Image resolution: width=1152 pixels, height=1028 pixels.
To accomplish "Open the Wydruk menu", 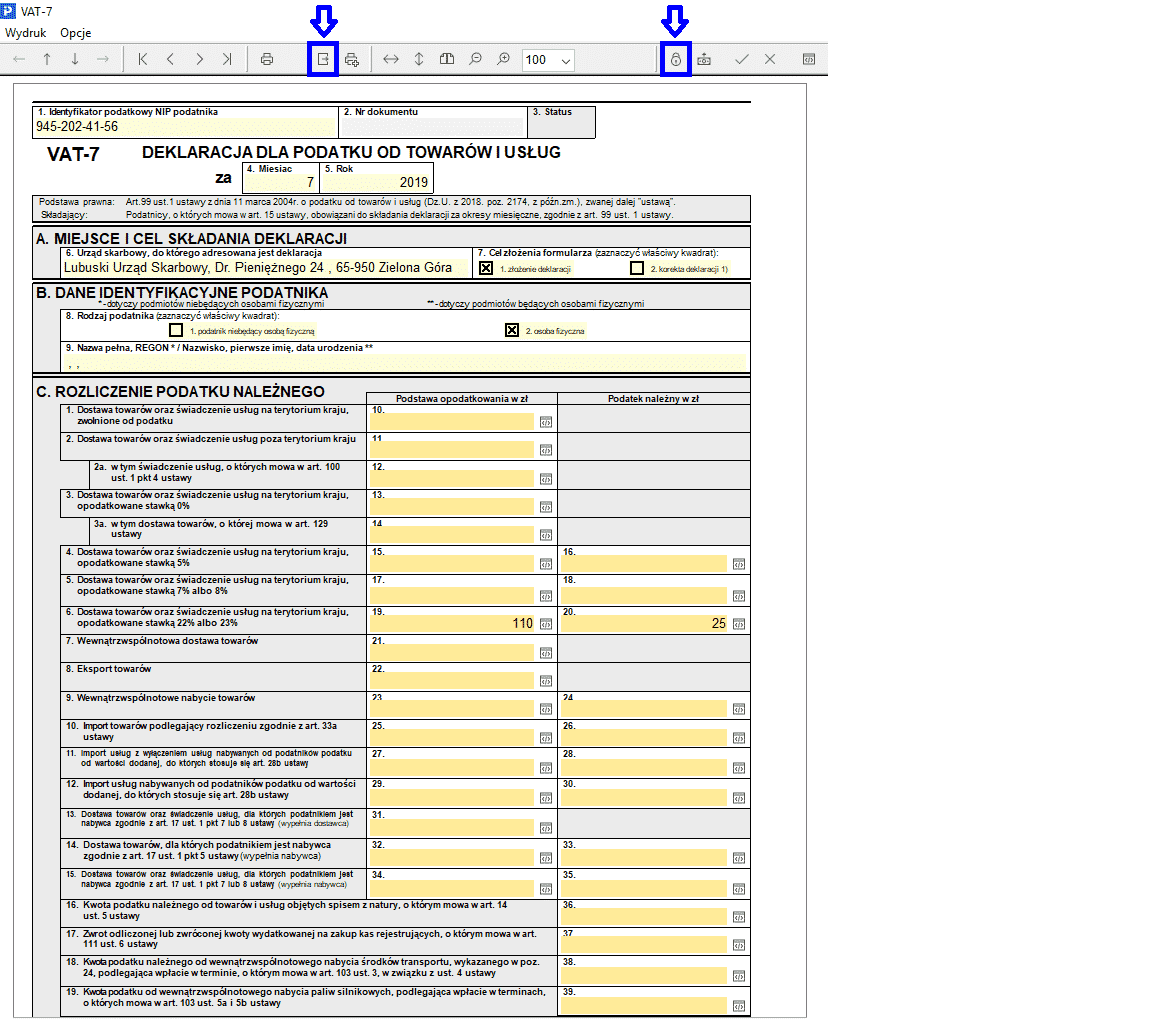I will click(x=26, y=32).
